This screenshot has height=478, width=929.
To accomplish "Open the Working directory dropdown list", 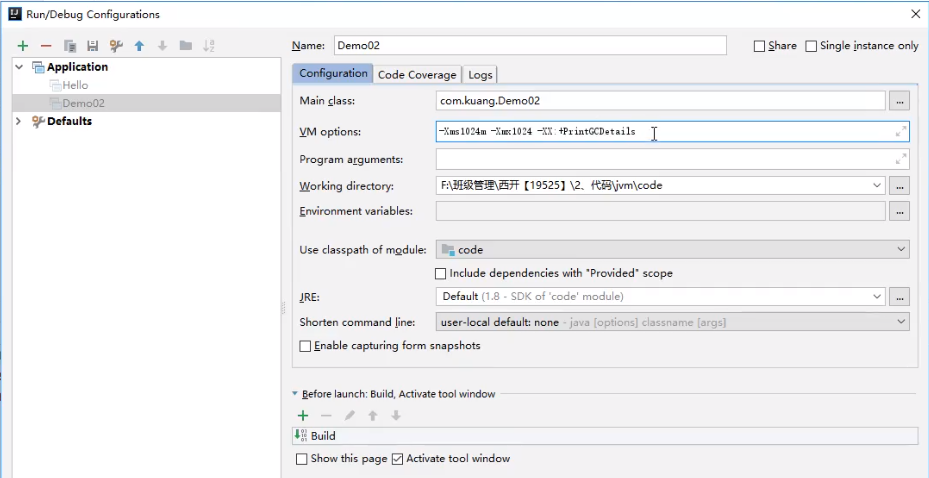I will click(877, 185).
